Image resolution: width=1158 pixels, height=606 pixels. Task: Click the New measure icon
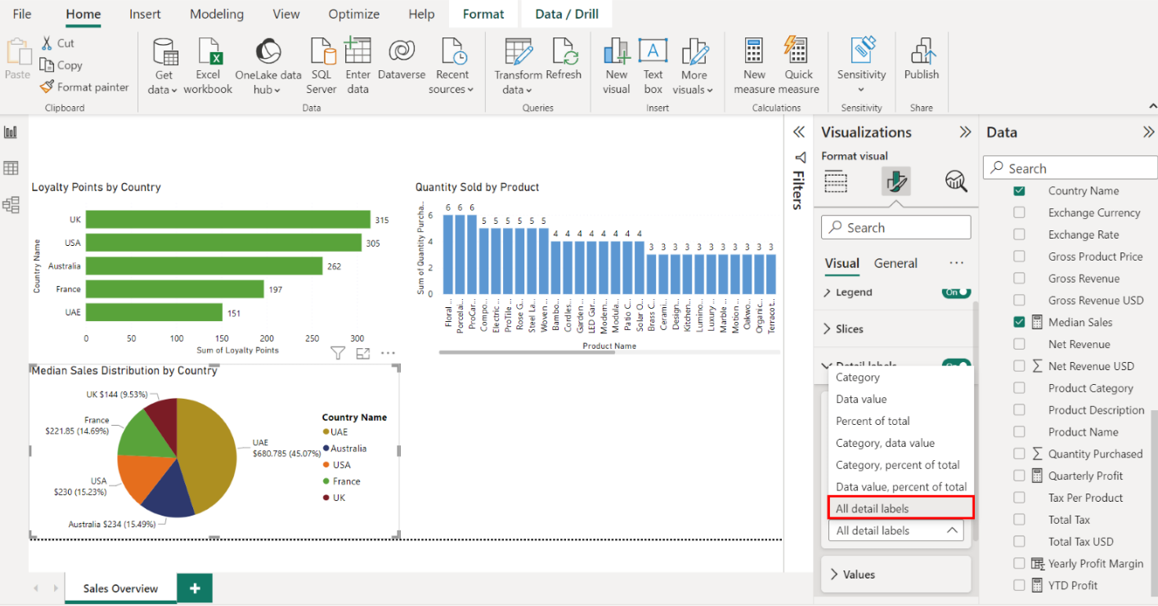tap(754, 52)
